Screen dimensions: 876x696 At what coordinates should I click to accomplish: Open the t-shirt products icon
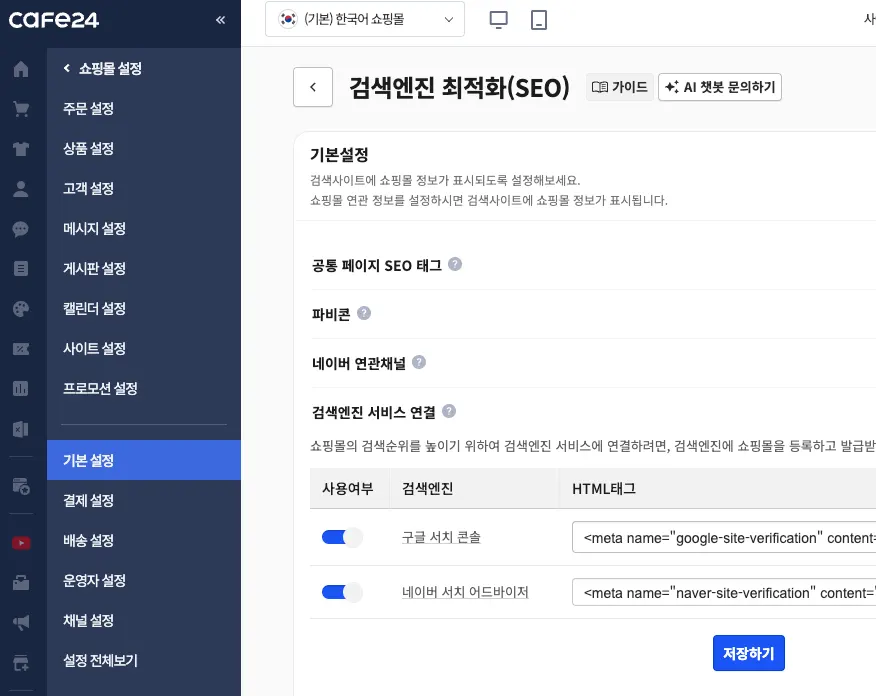(x=21, y=149)
